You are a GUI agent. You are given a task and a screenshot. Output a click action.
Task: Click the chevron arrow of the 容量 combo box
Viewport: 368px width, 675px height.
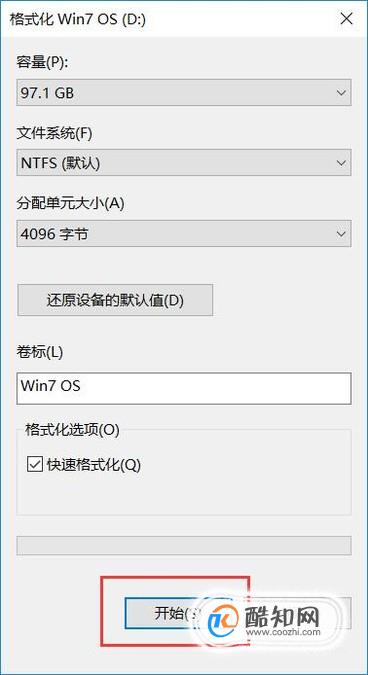341,93
